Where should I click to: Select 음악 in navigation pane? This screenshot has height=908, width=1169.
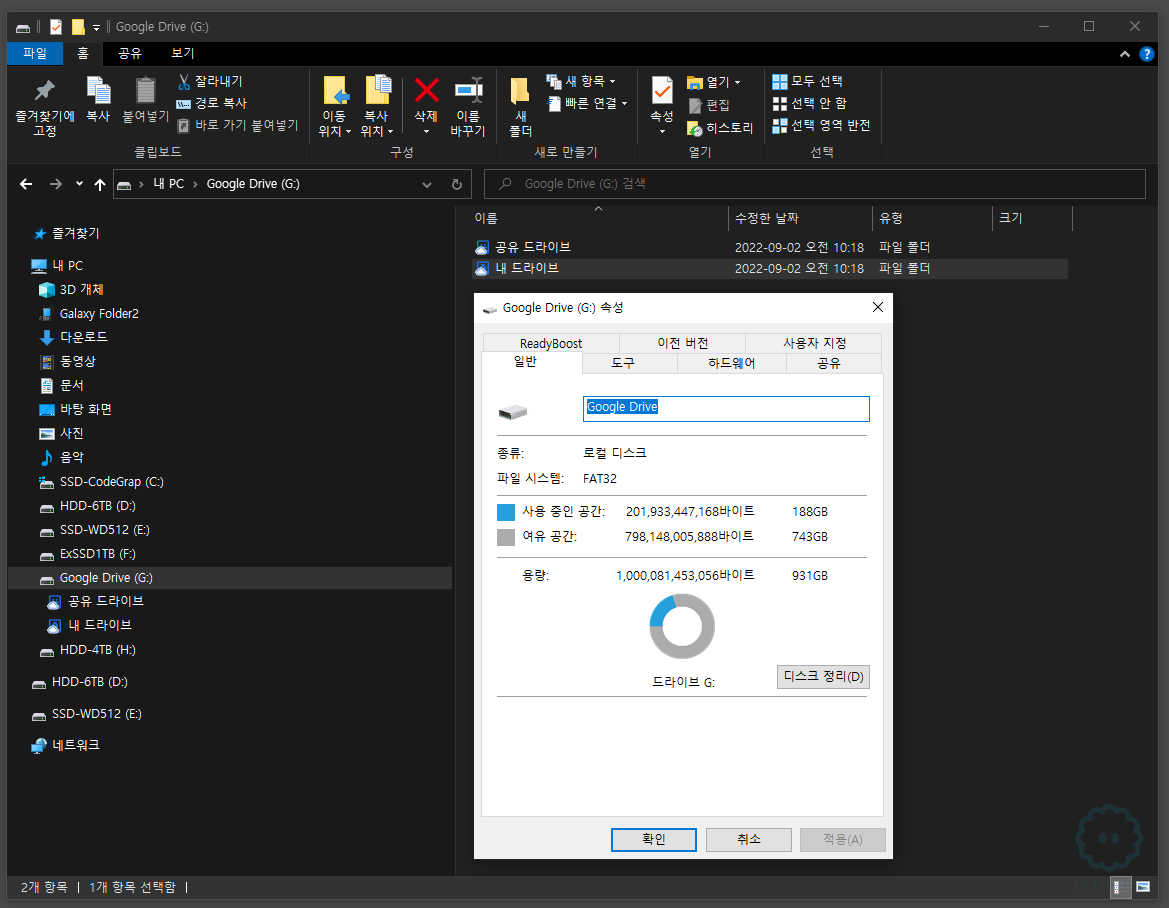tap(72, 457)
